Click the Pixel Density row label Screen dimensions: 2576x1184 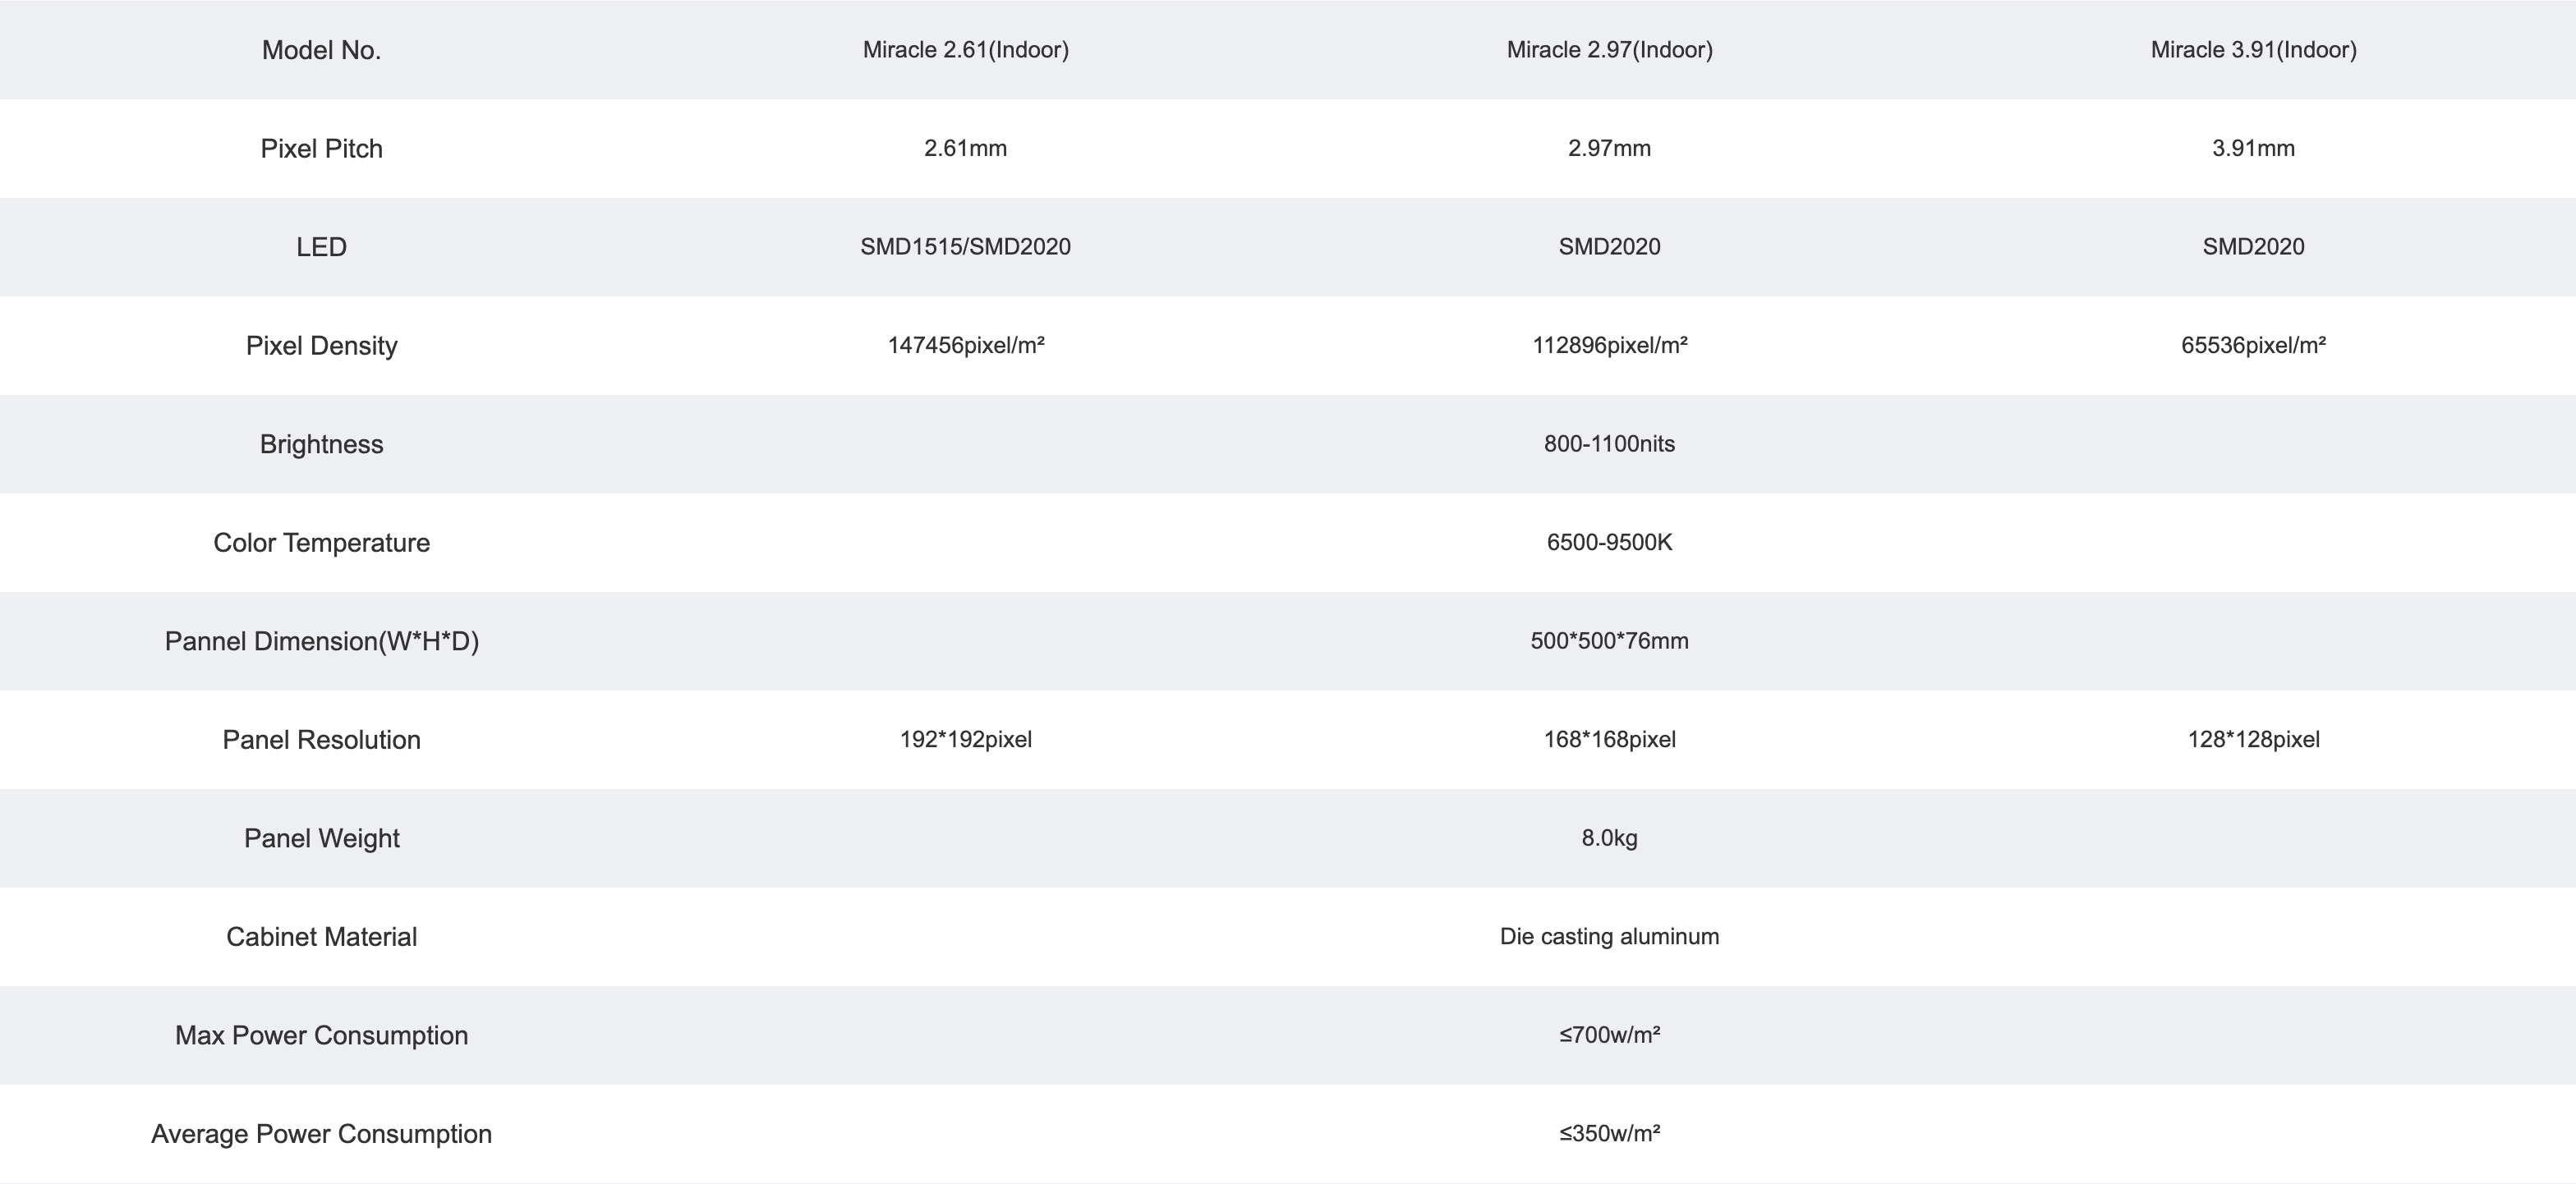[321, 345]
